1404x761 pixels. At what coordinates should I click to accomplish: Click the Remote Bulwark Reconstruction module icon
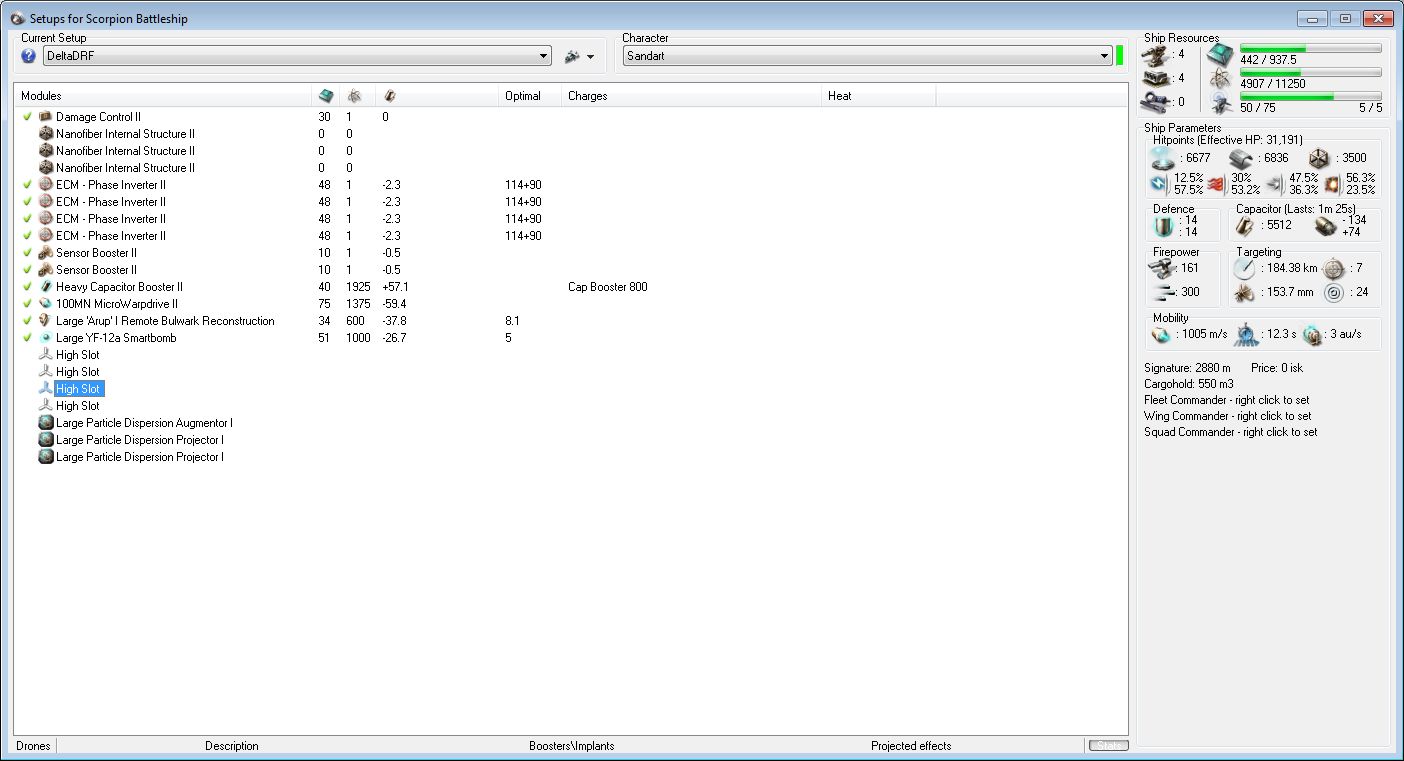[45, 321]
